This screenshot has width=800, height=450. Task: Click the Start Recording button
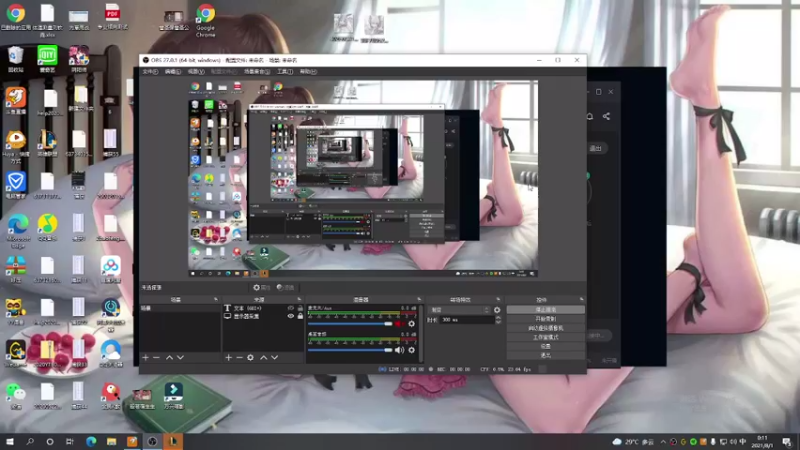(x=545, y=319)
